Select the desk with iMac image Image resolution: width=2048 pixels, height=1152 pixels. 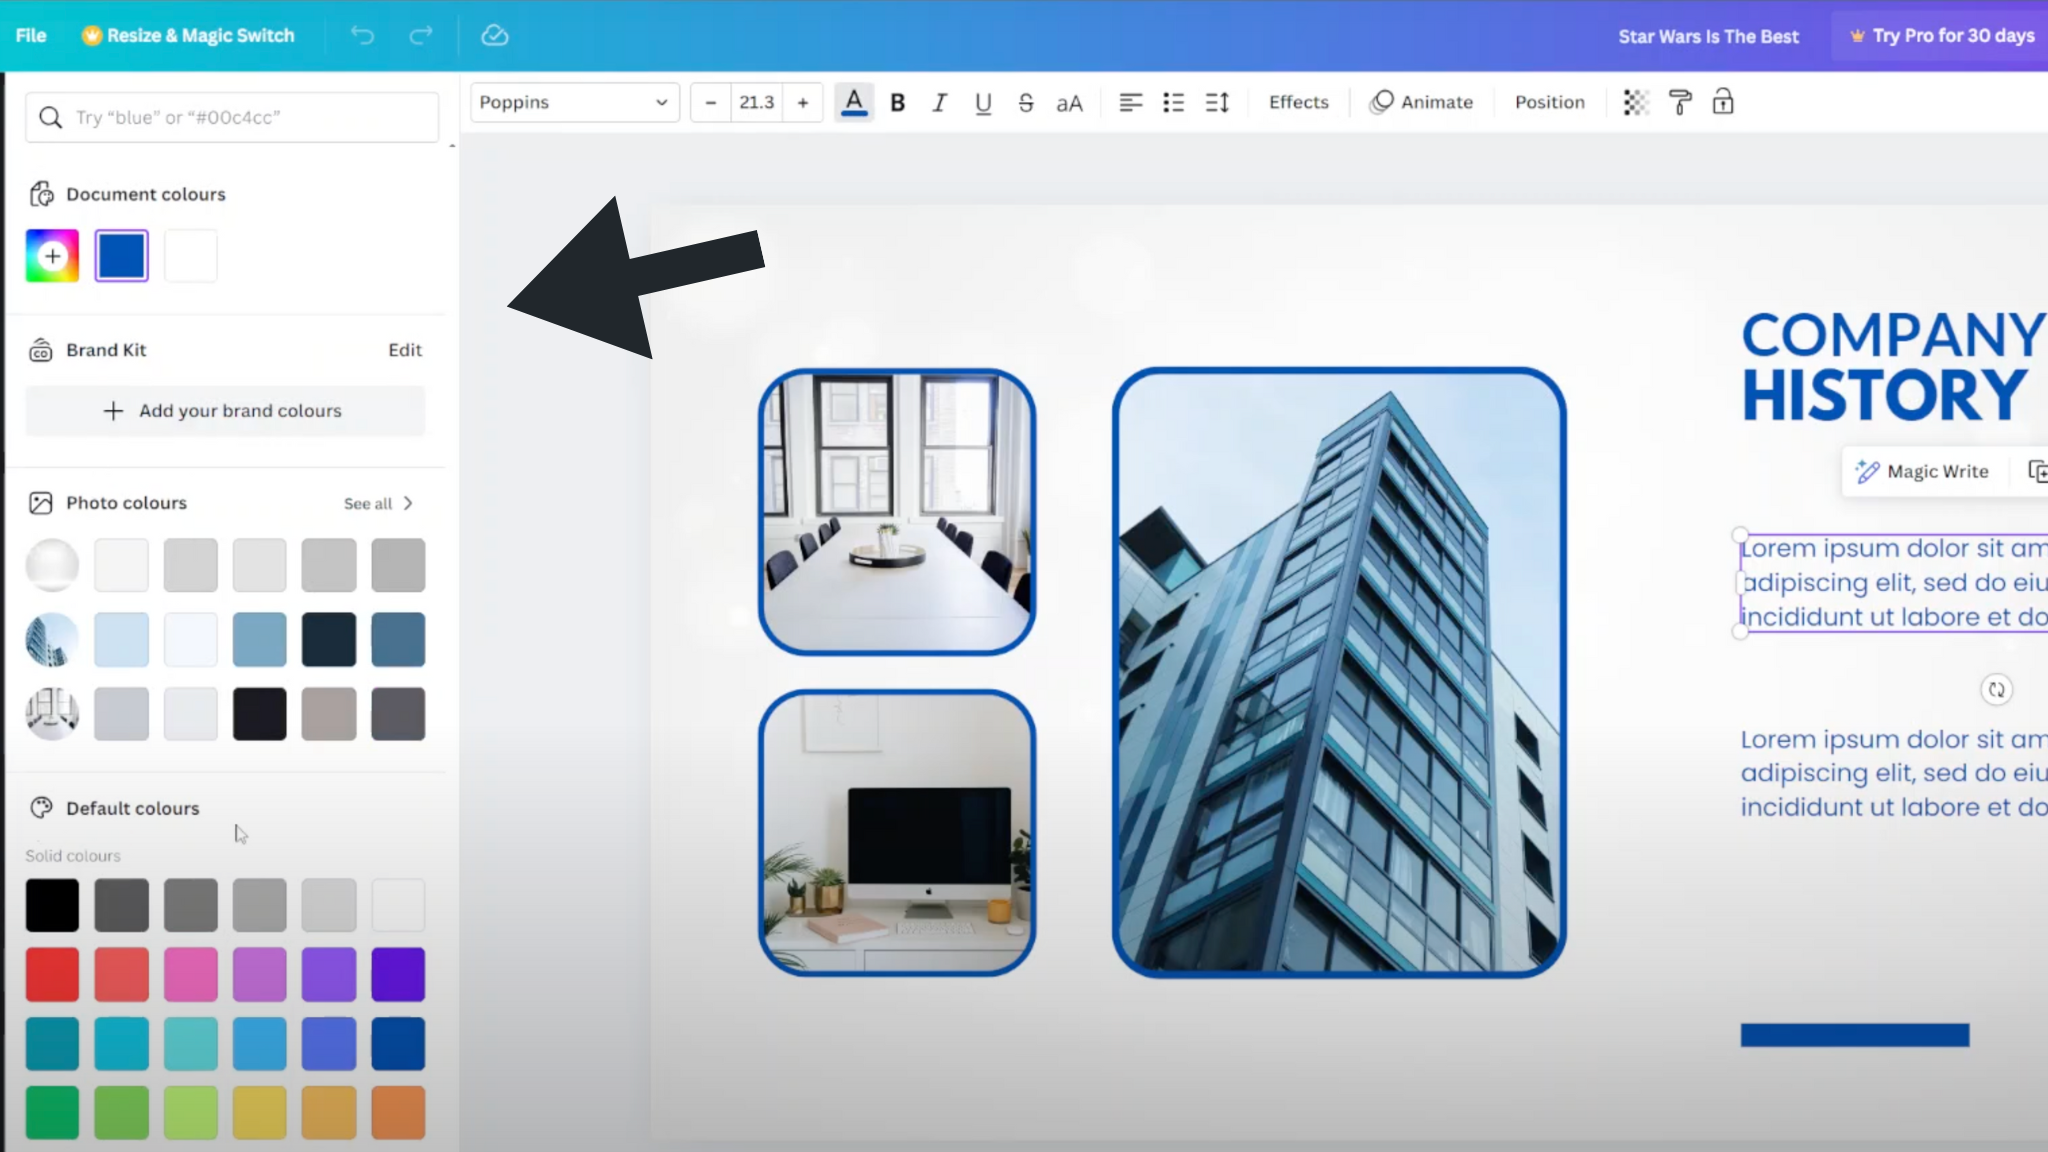(897, 833)
